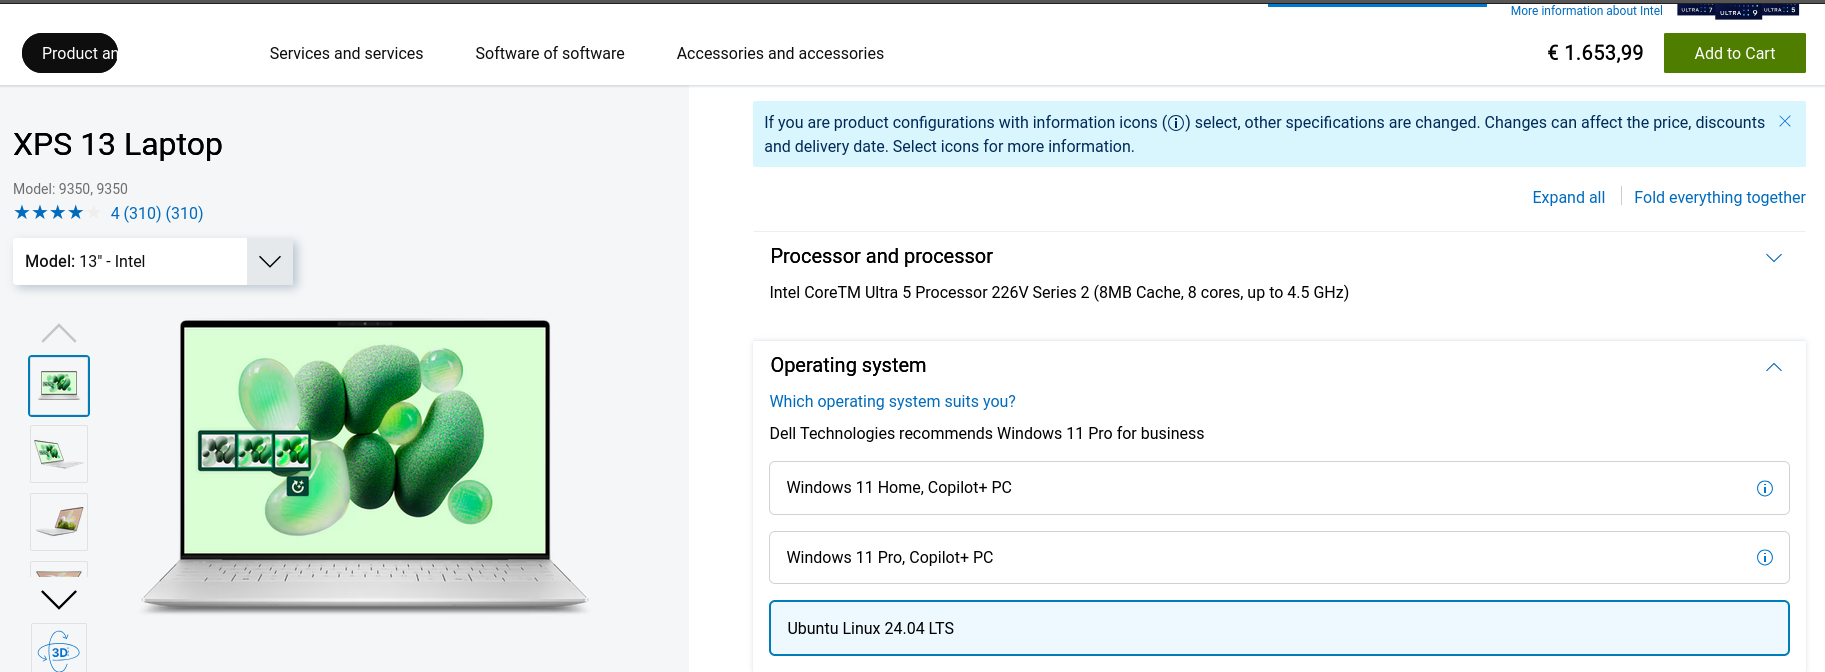This screenshot has width=1825, height=672.
Task: Expand the Processor and processor section
Action: point(1774,257)
